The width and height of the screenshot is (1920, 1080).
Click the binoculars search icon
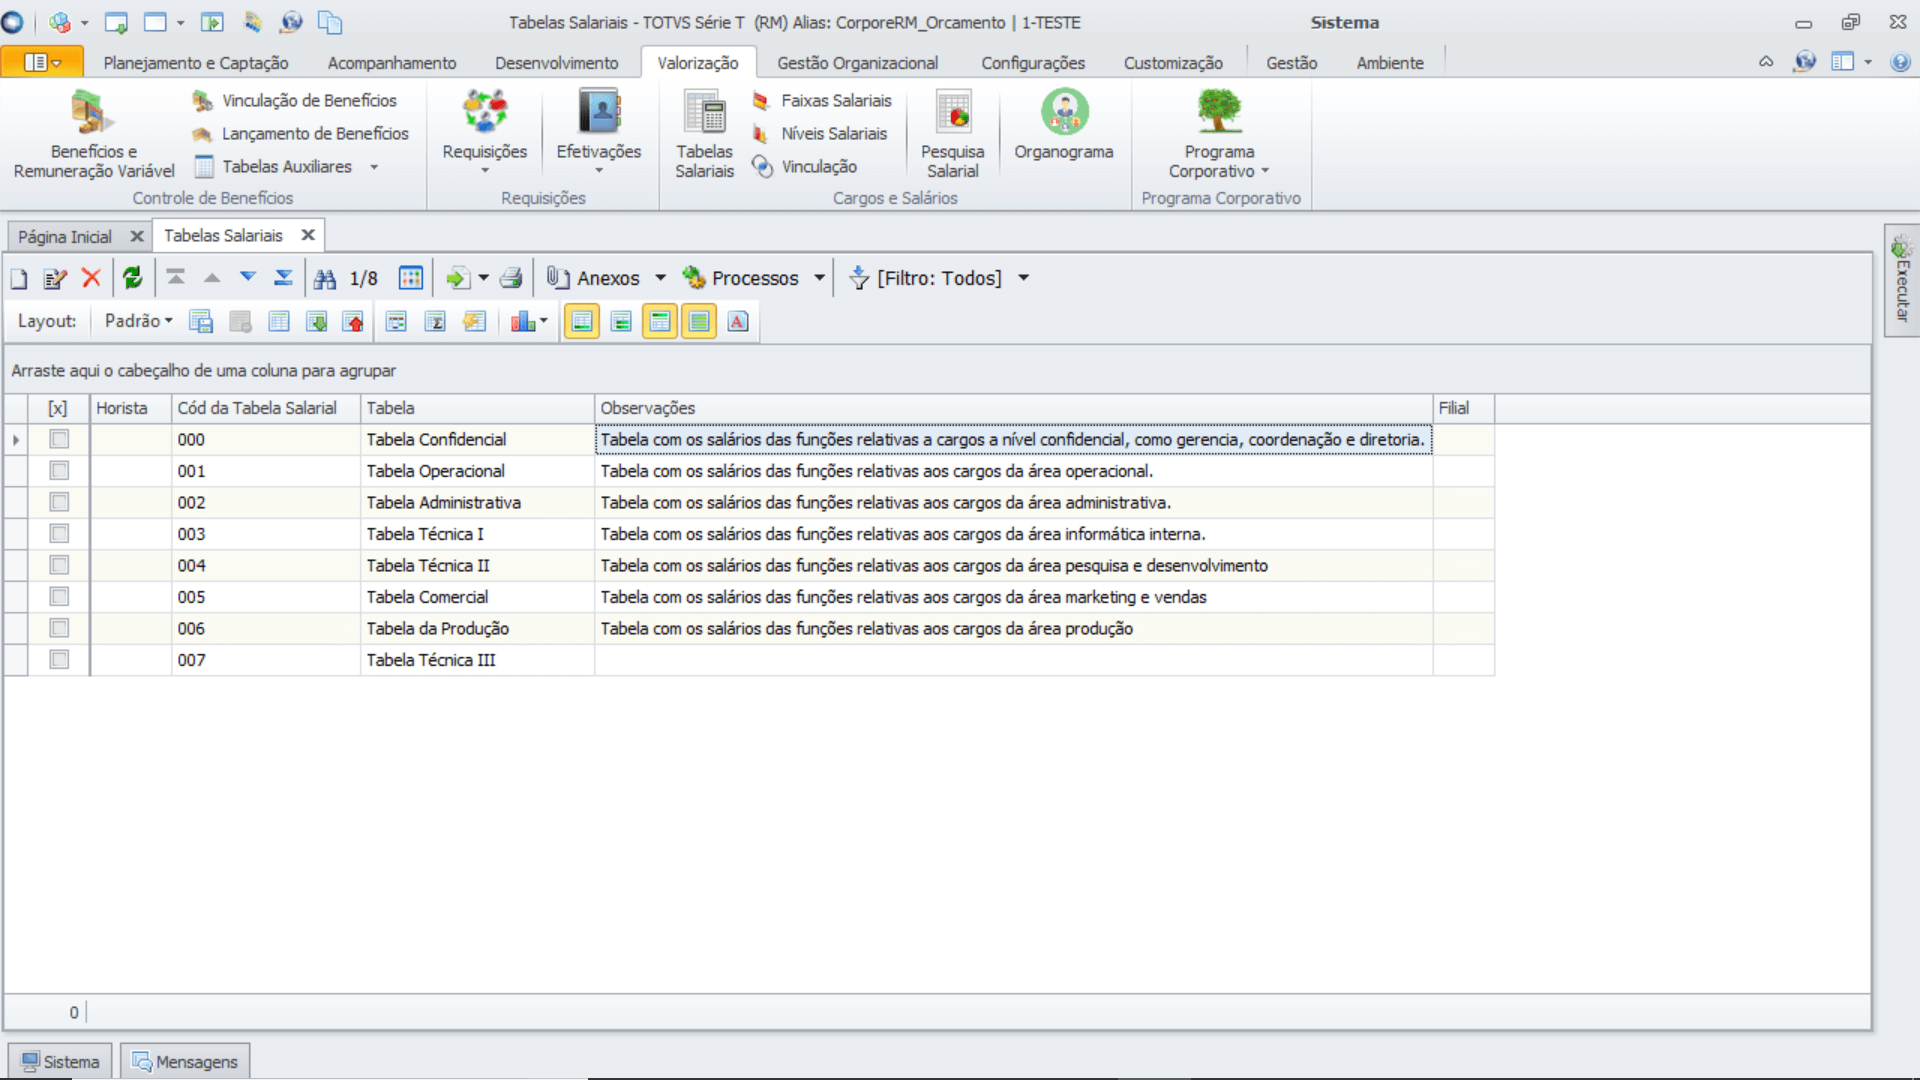(x=325, y=279)
